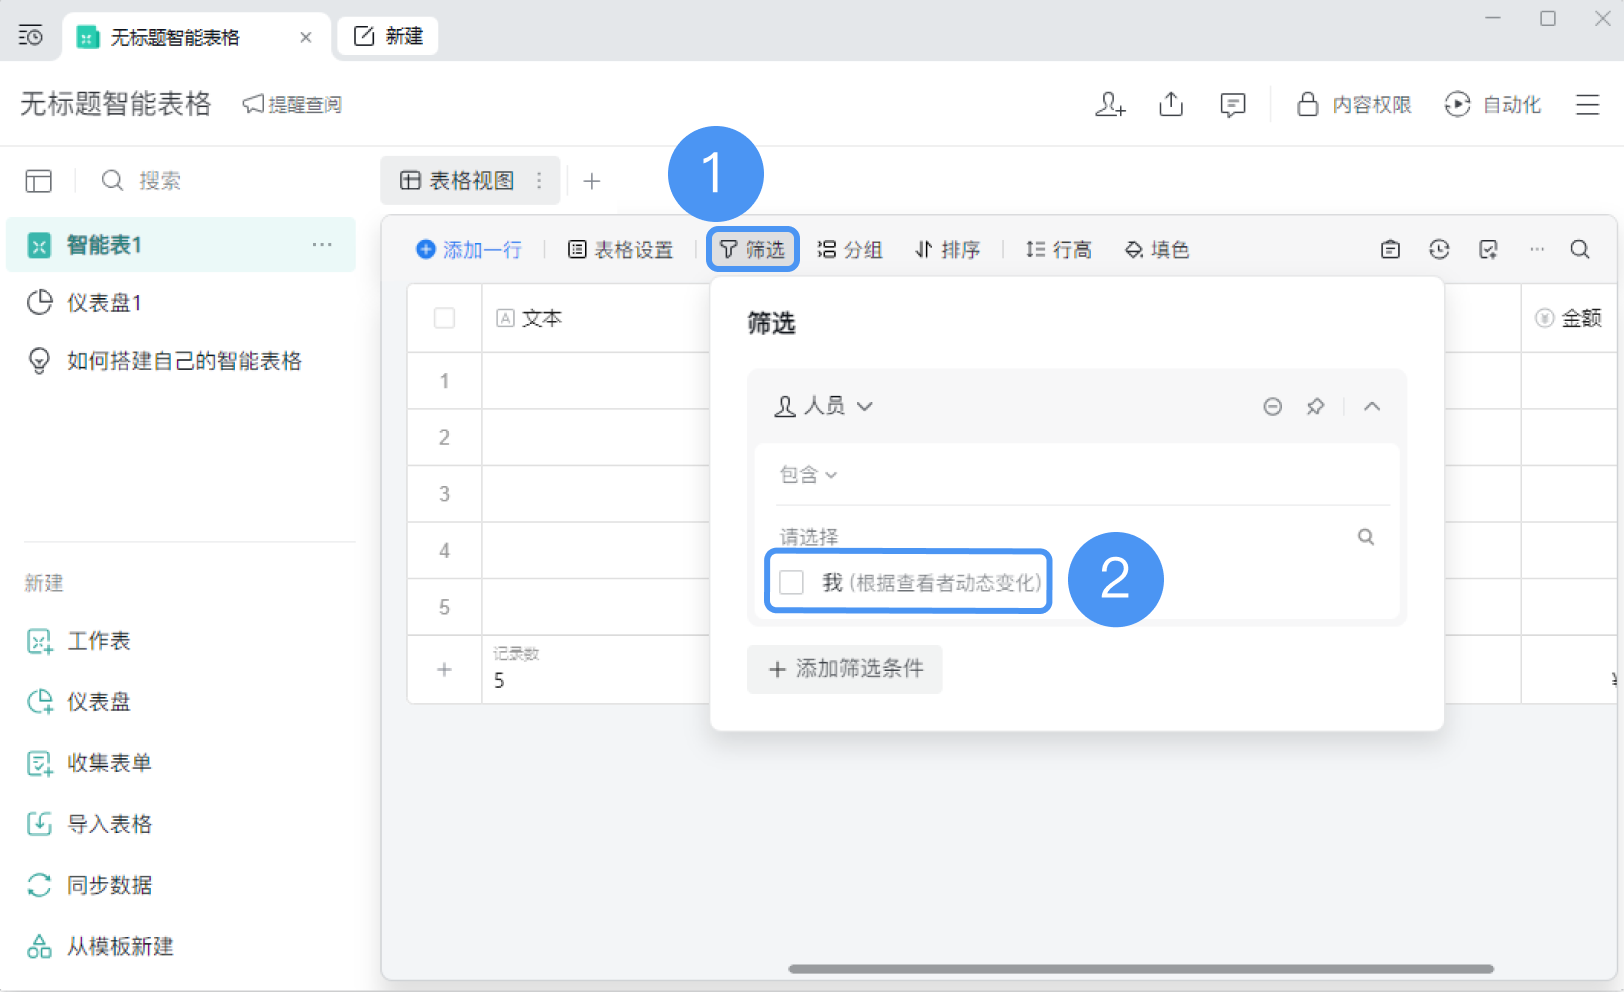Screen dimensions: 1624x992
Task: Open 填色 fill color options
Action: click(1157, 250)
